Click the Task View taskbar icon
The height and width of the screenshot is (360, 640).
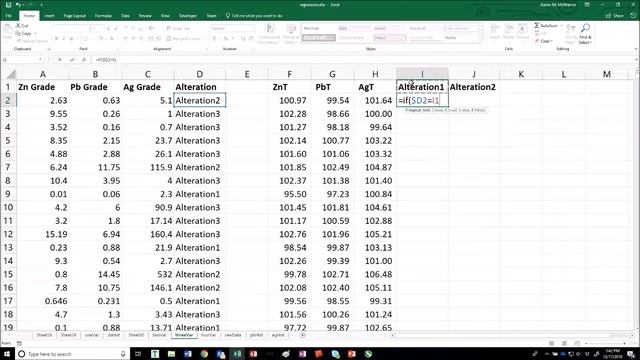(x=138, y=354)
